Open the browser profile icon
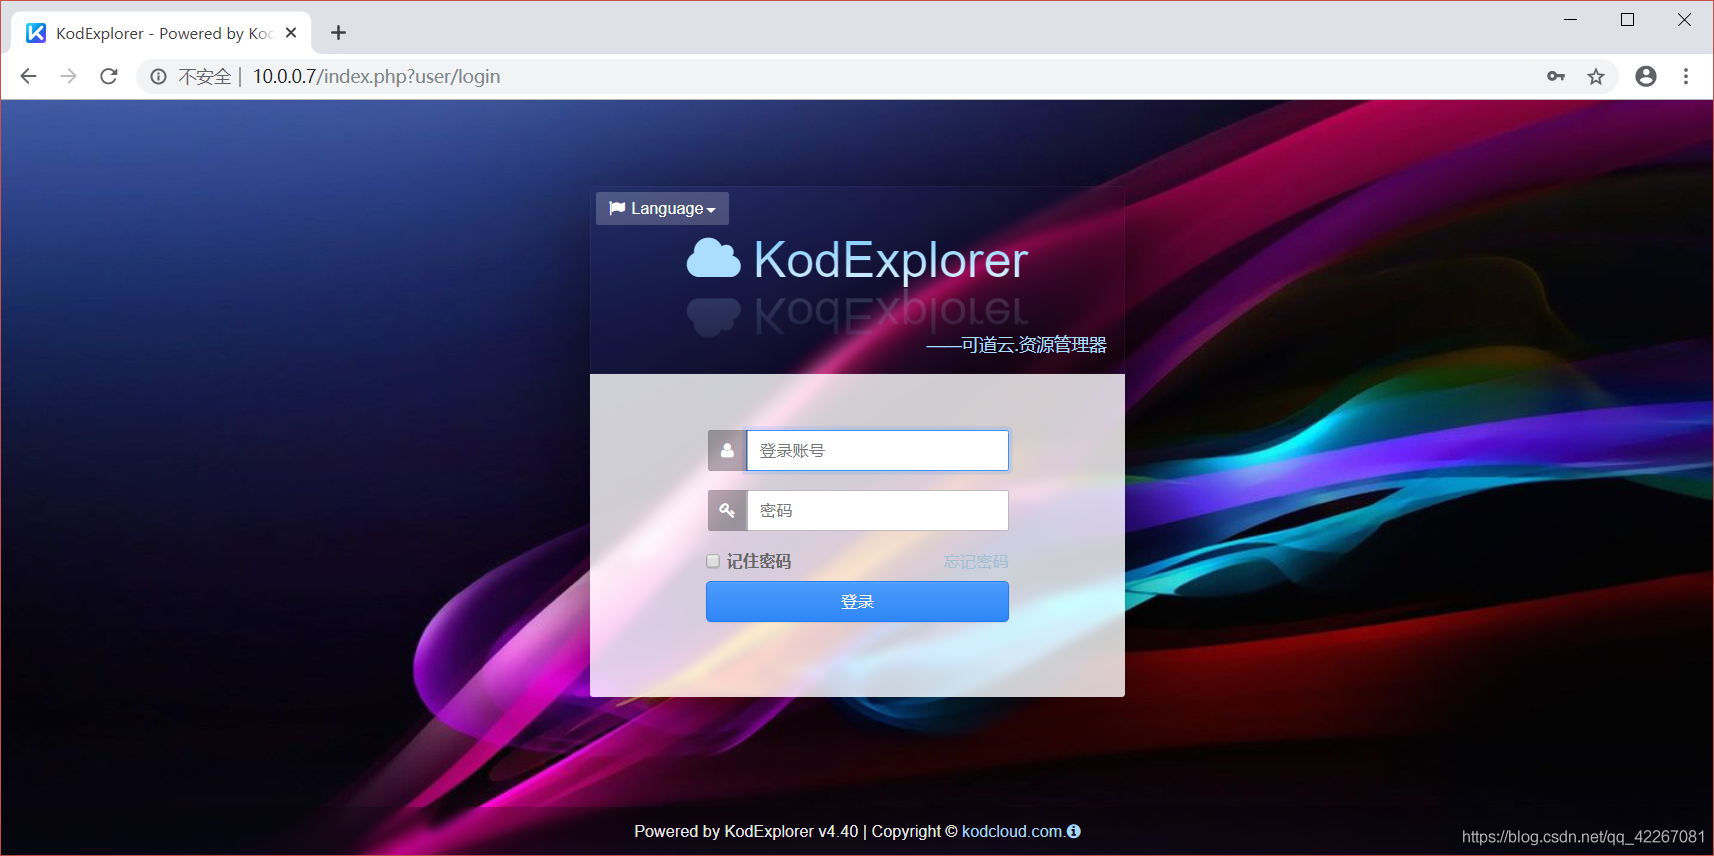The width and height of the screenshot is (1714, 856). tap(1646, 76)
